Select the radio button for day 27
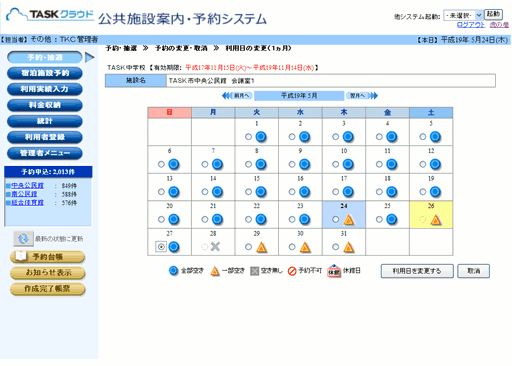The height and width of the screenshot is (366, 512). click(x=161, y=247)
